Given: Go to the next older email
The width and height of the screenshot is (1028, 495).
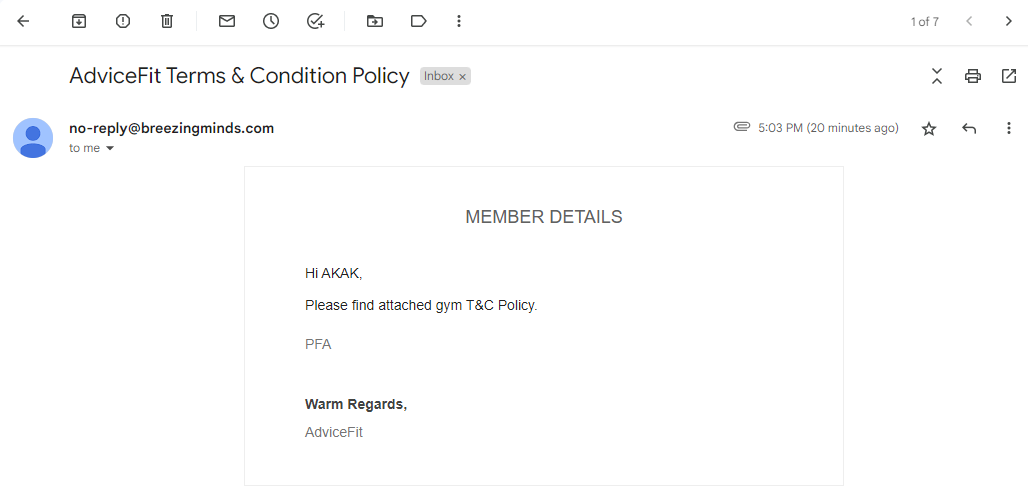Looking at the screenshot, I should click(1009, 21).
